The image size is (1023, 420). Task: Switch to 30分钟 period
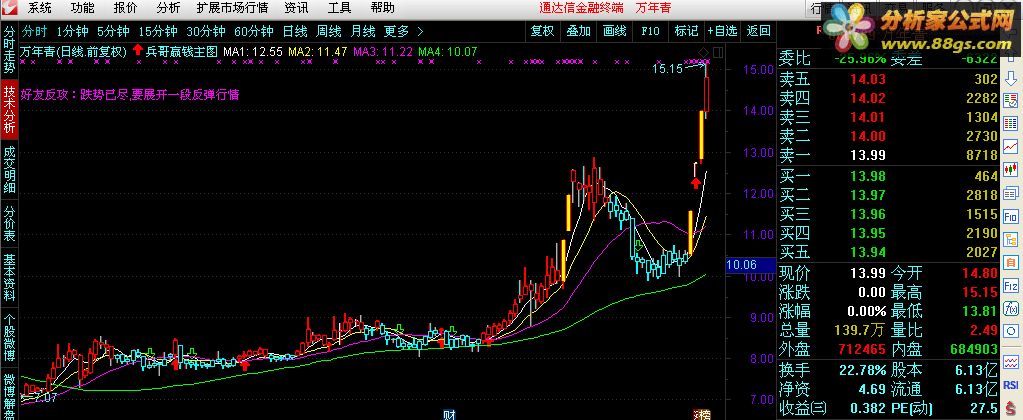click(206, 31)
